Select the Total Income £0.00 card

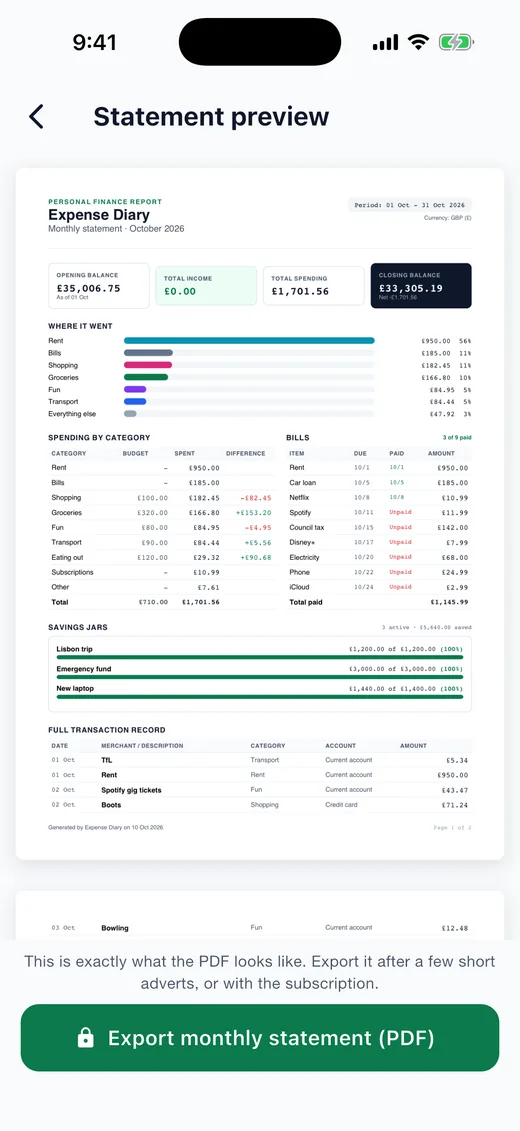tap(206, 286)
